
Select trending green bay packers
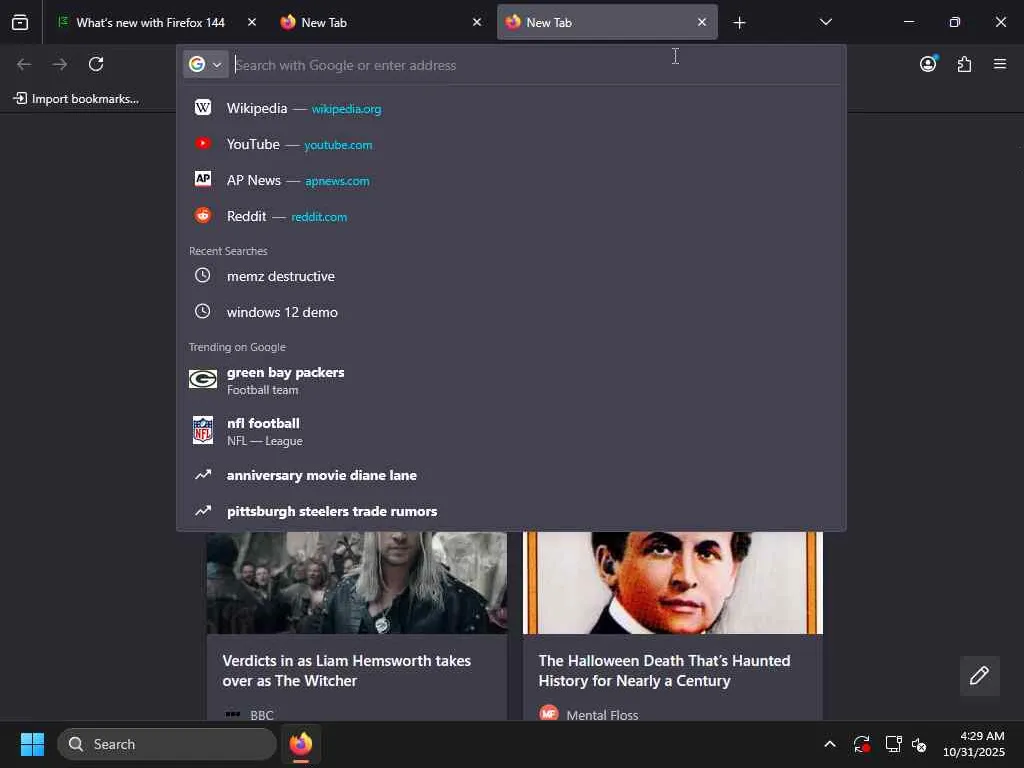[511, 380]
